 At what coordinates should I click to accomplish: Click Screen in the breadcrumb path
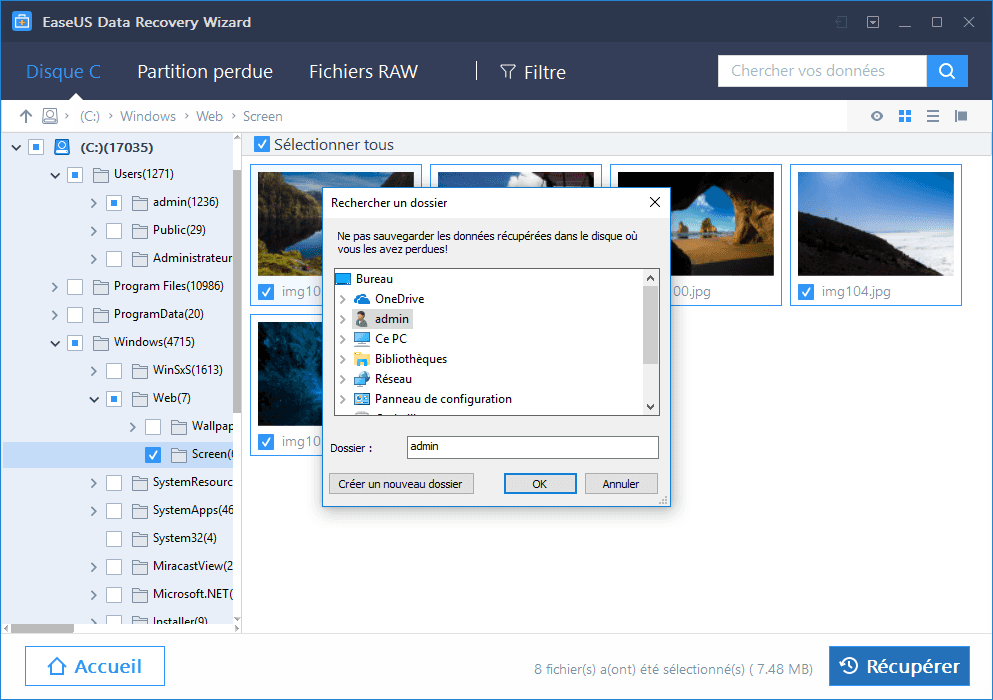[x=262, y=116]
